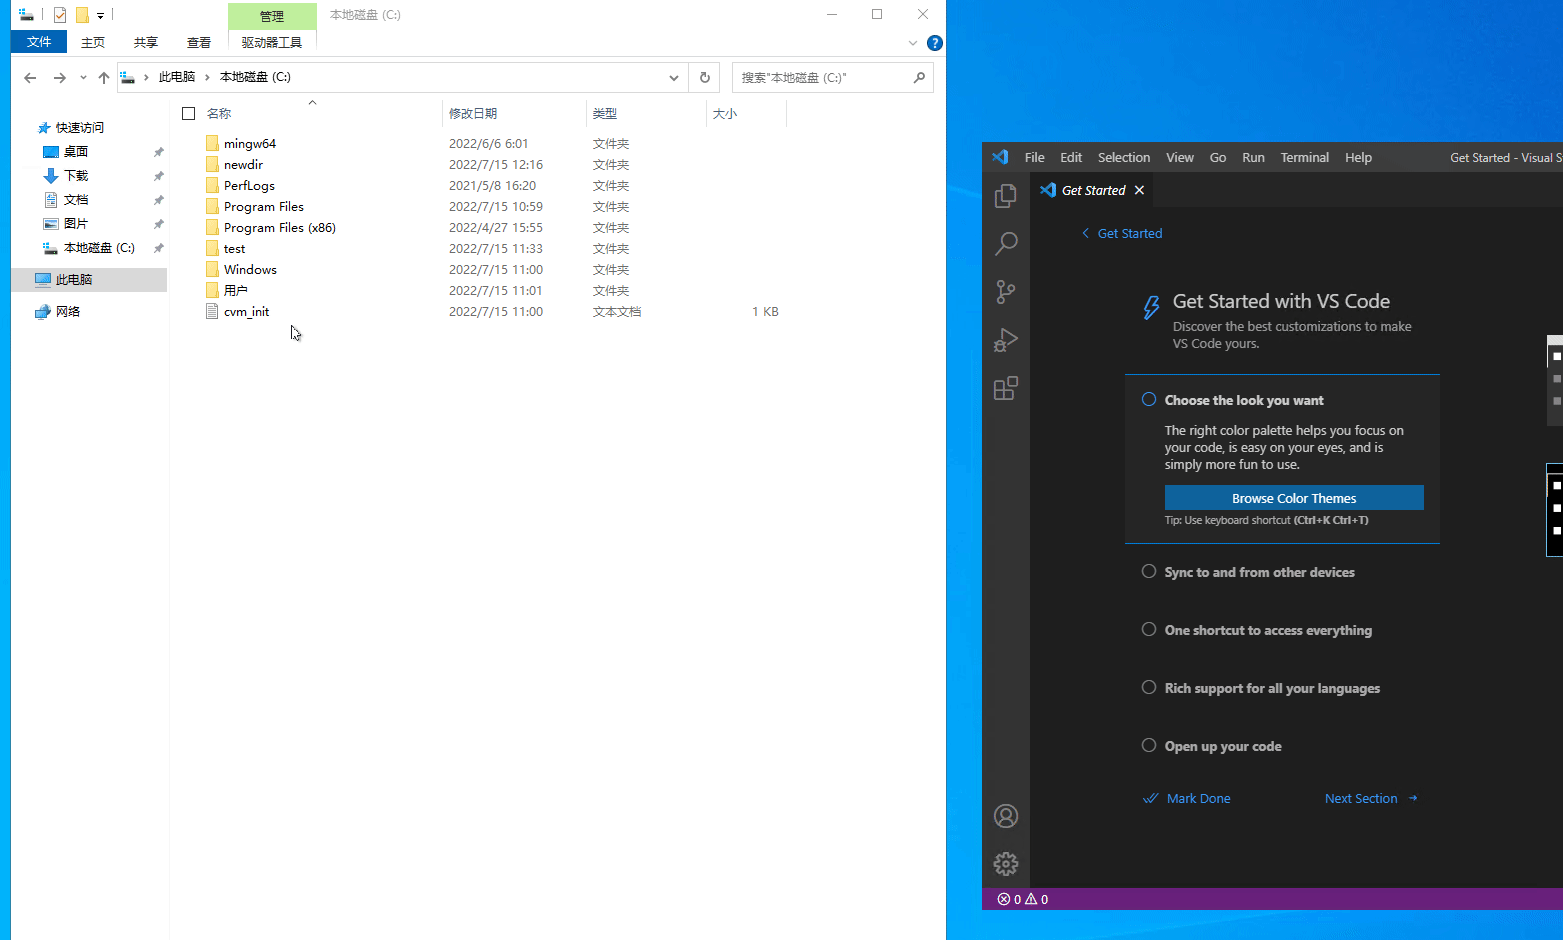Expand the File Explorer ribbon chevron
This screenshot has height=940, width=1563.
coord(912,43)
